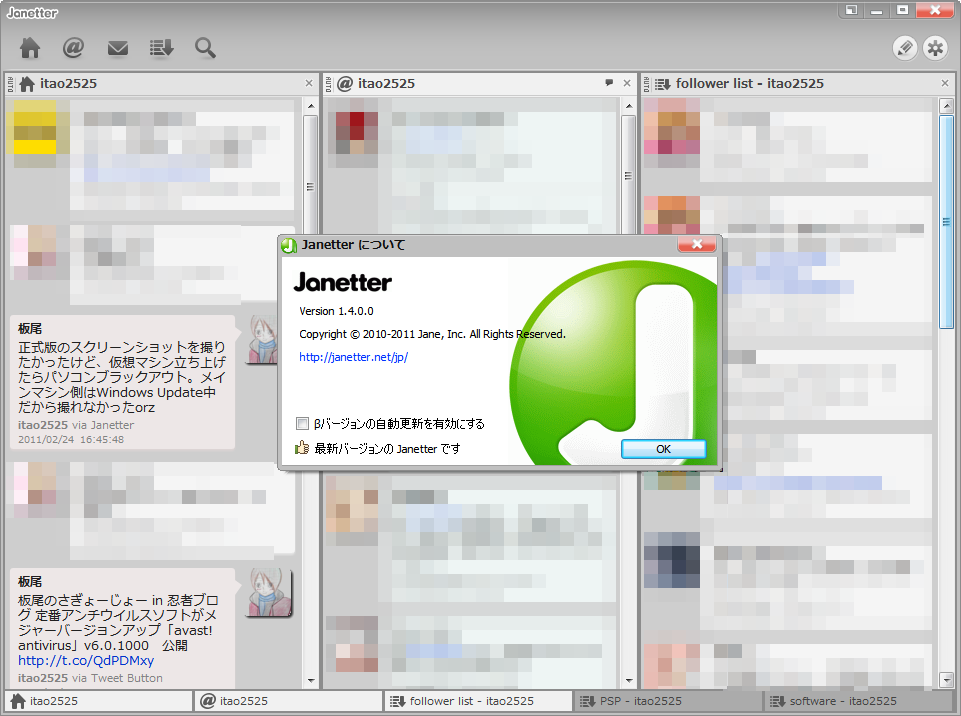This screenshot has height=716, width=961.
Task: Click the compact mode window button in title bar
Action: (x=851, y=10)
